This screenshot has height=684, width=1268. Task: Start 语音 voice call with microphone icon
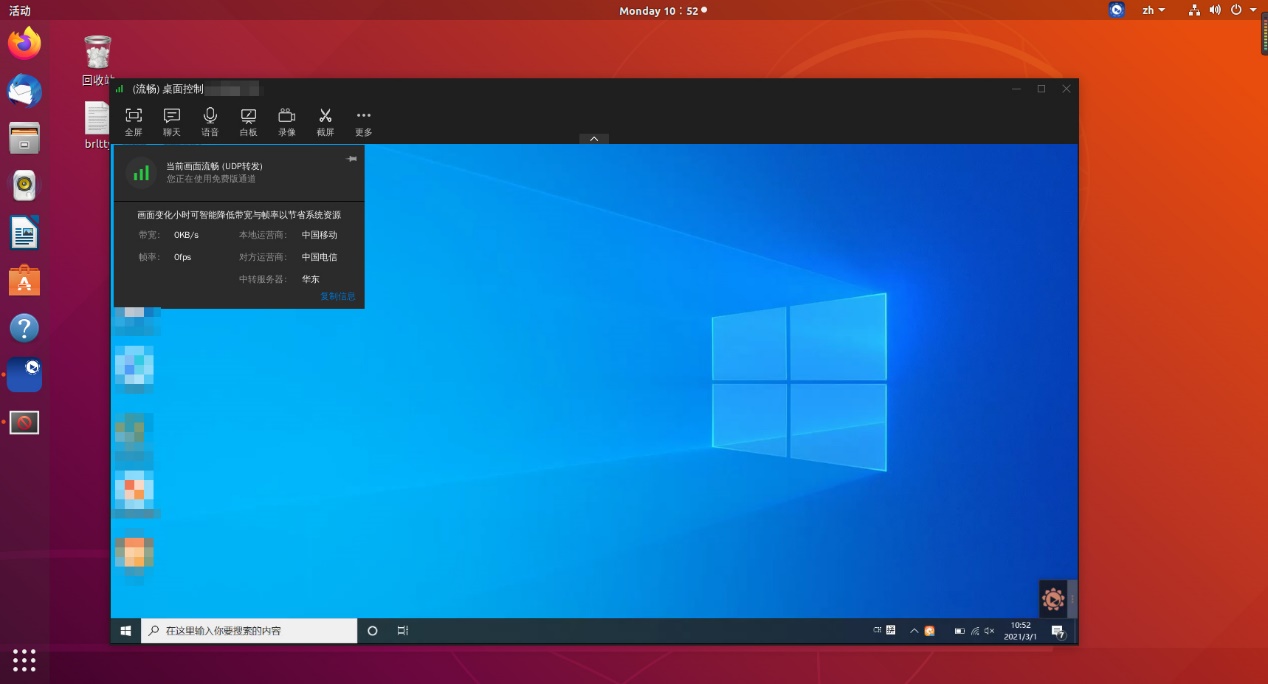pyautogui.click(x=210, y=122)
